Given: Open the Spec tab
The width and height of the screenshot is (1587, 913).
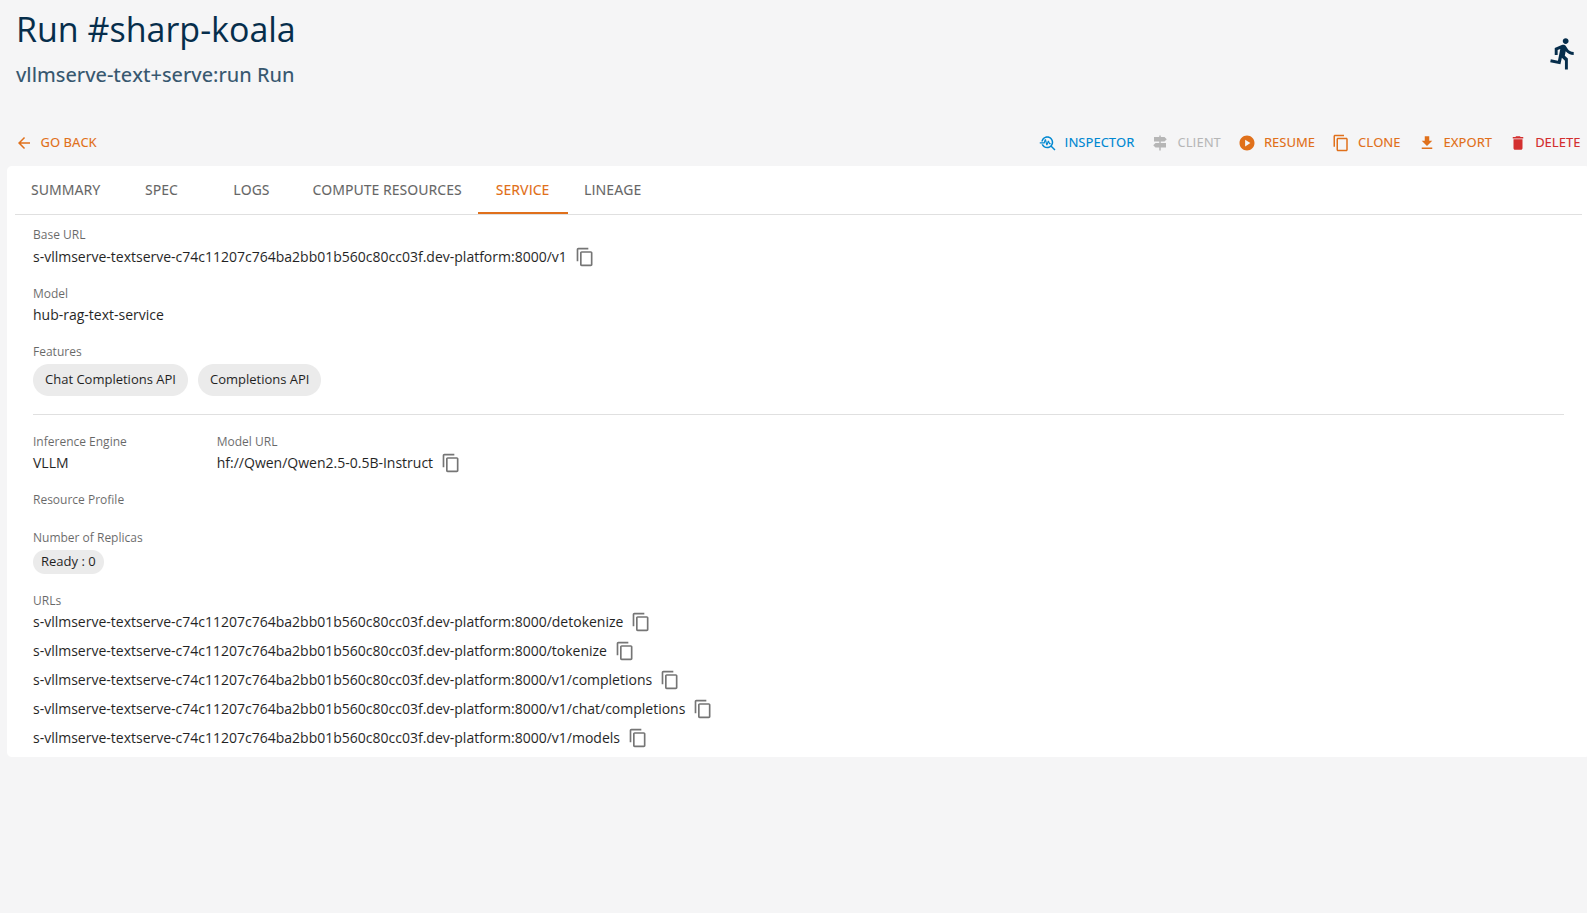Looking at the screenshot, I should 161,190.
